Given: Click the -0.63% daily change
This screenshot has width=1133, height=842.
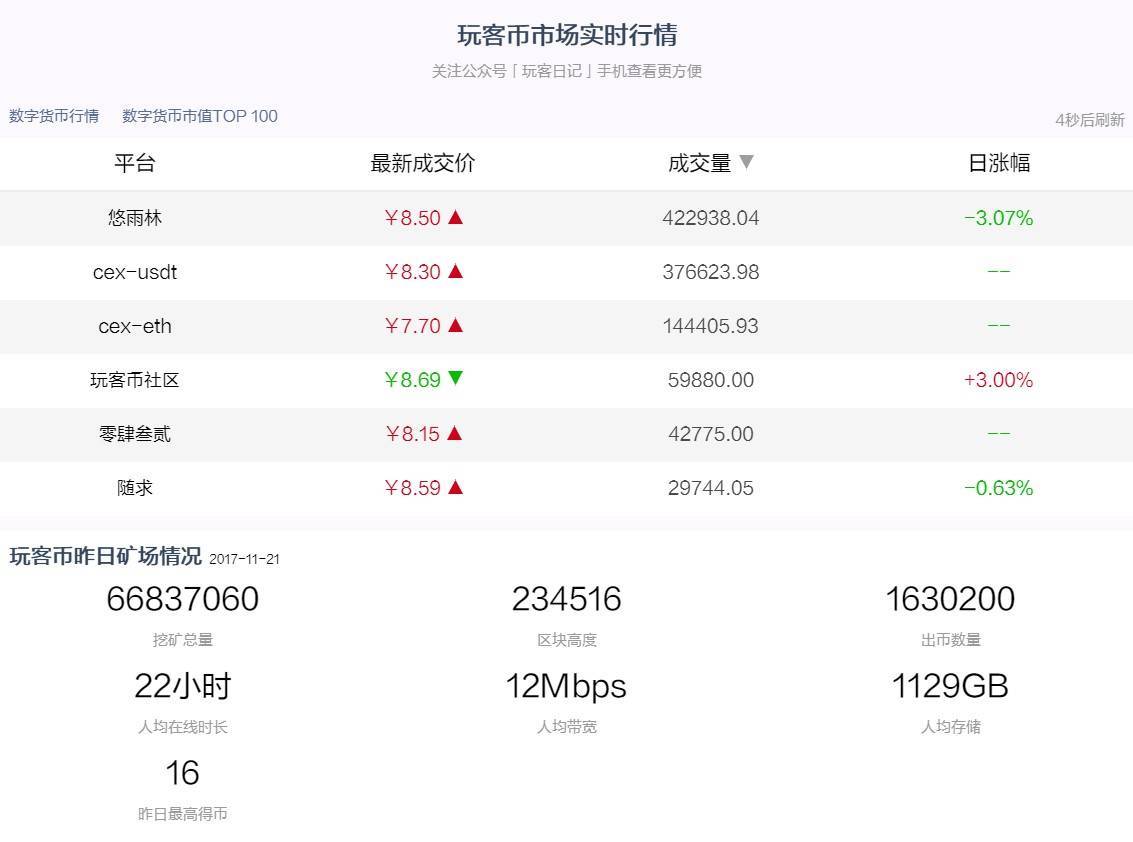Looking at the screenshot, I should tap(999, 488).
